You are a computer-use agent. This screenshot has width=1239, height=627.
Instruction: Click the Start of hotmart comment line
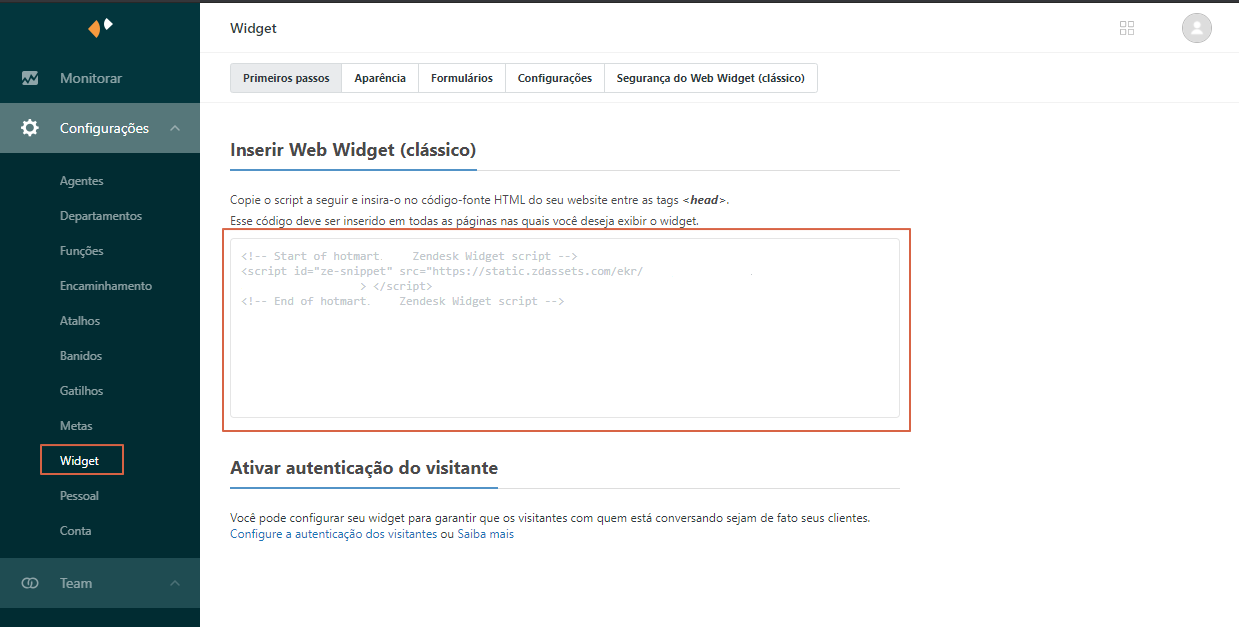[x=409, y=256]
